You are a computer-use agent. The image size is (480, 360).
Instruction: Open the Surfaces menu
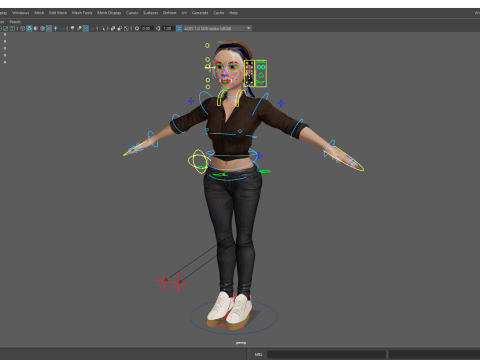[150, 13]
